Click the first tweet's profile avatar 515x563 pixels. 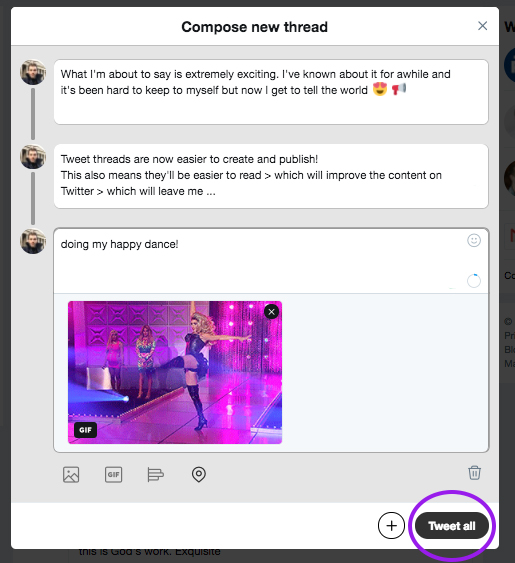point(33,72)
